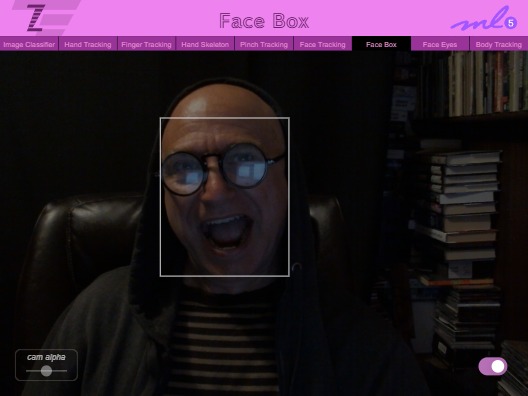The height and width of the screenshot is (396, 528).
Task: Select the active Face Box tab
Action: pos(381,44)
